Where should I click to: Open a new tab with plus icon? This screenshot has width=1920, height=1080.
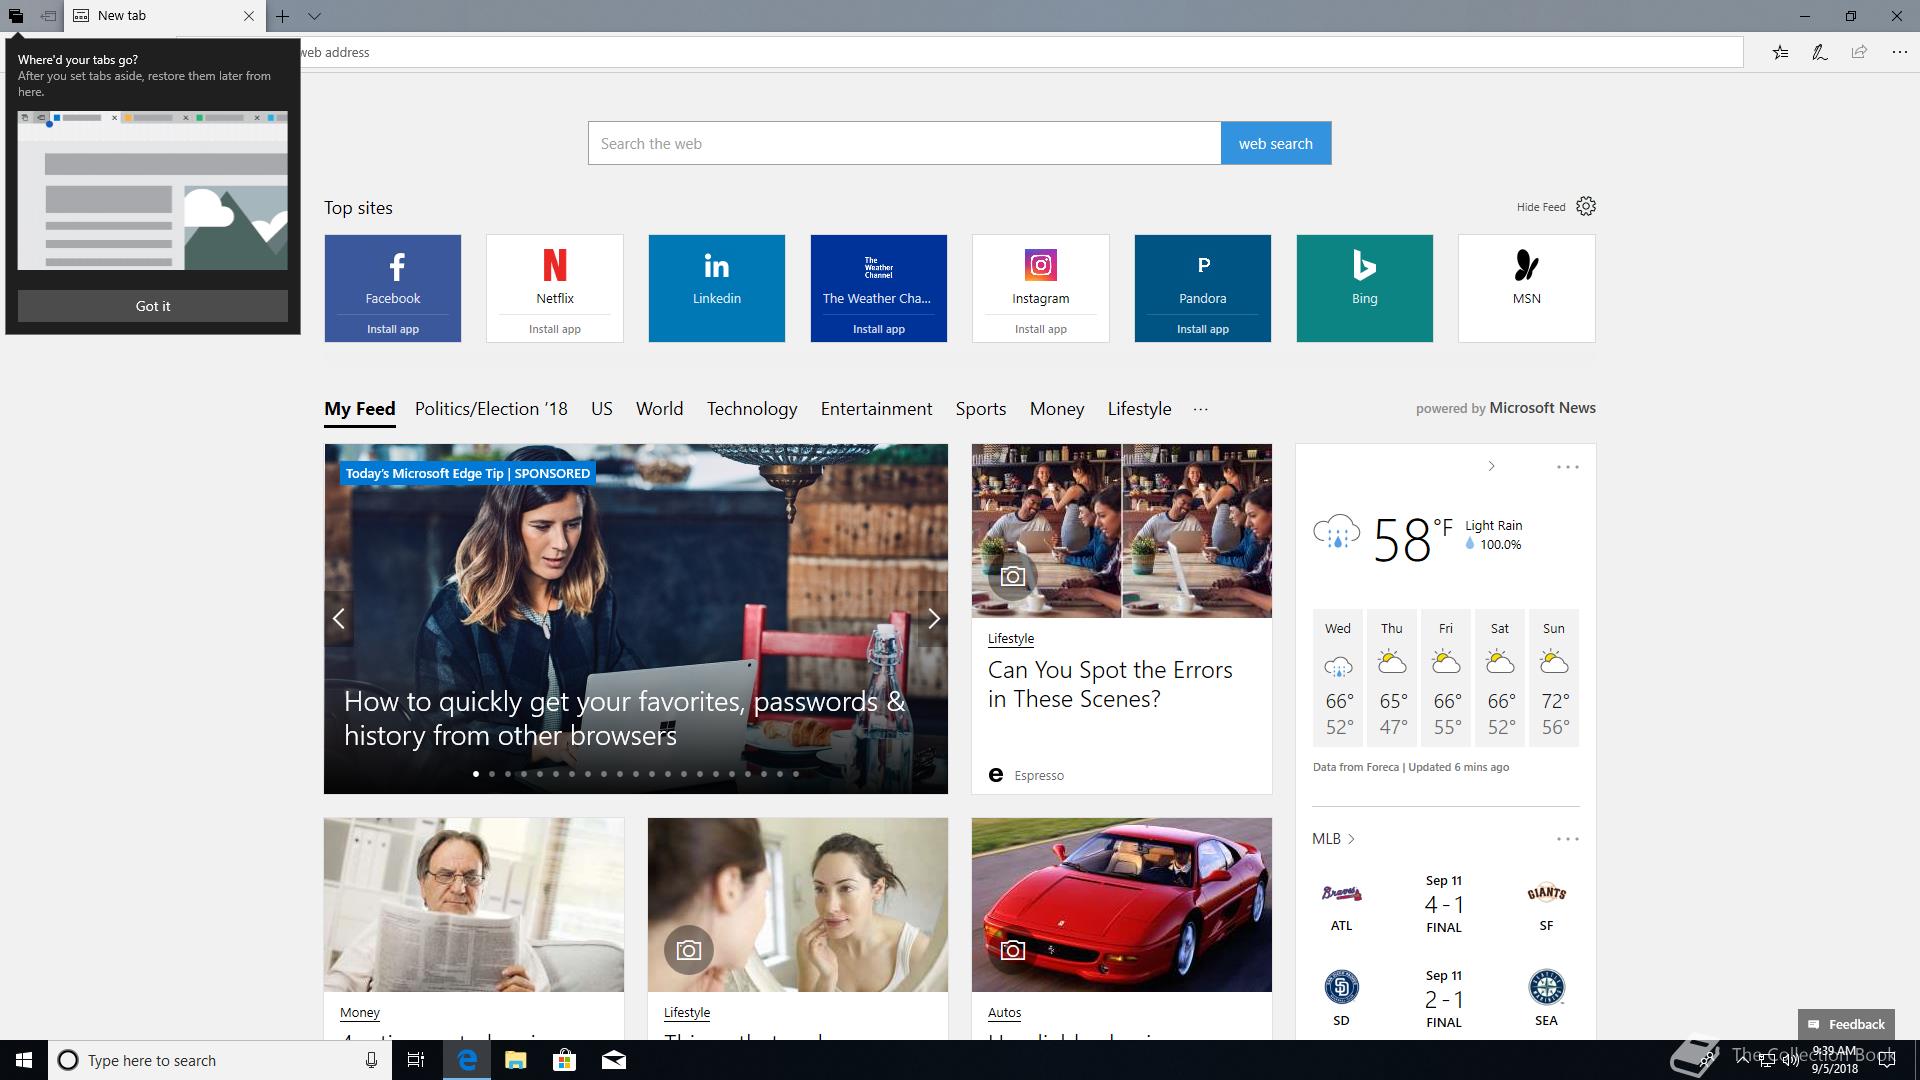pos(283,16)
